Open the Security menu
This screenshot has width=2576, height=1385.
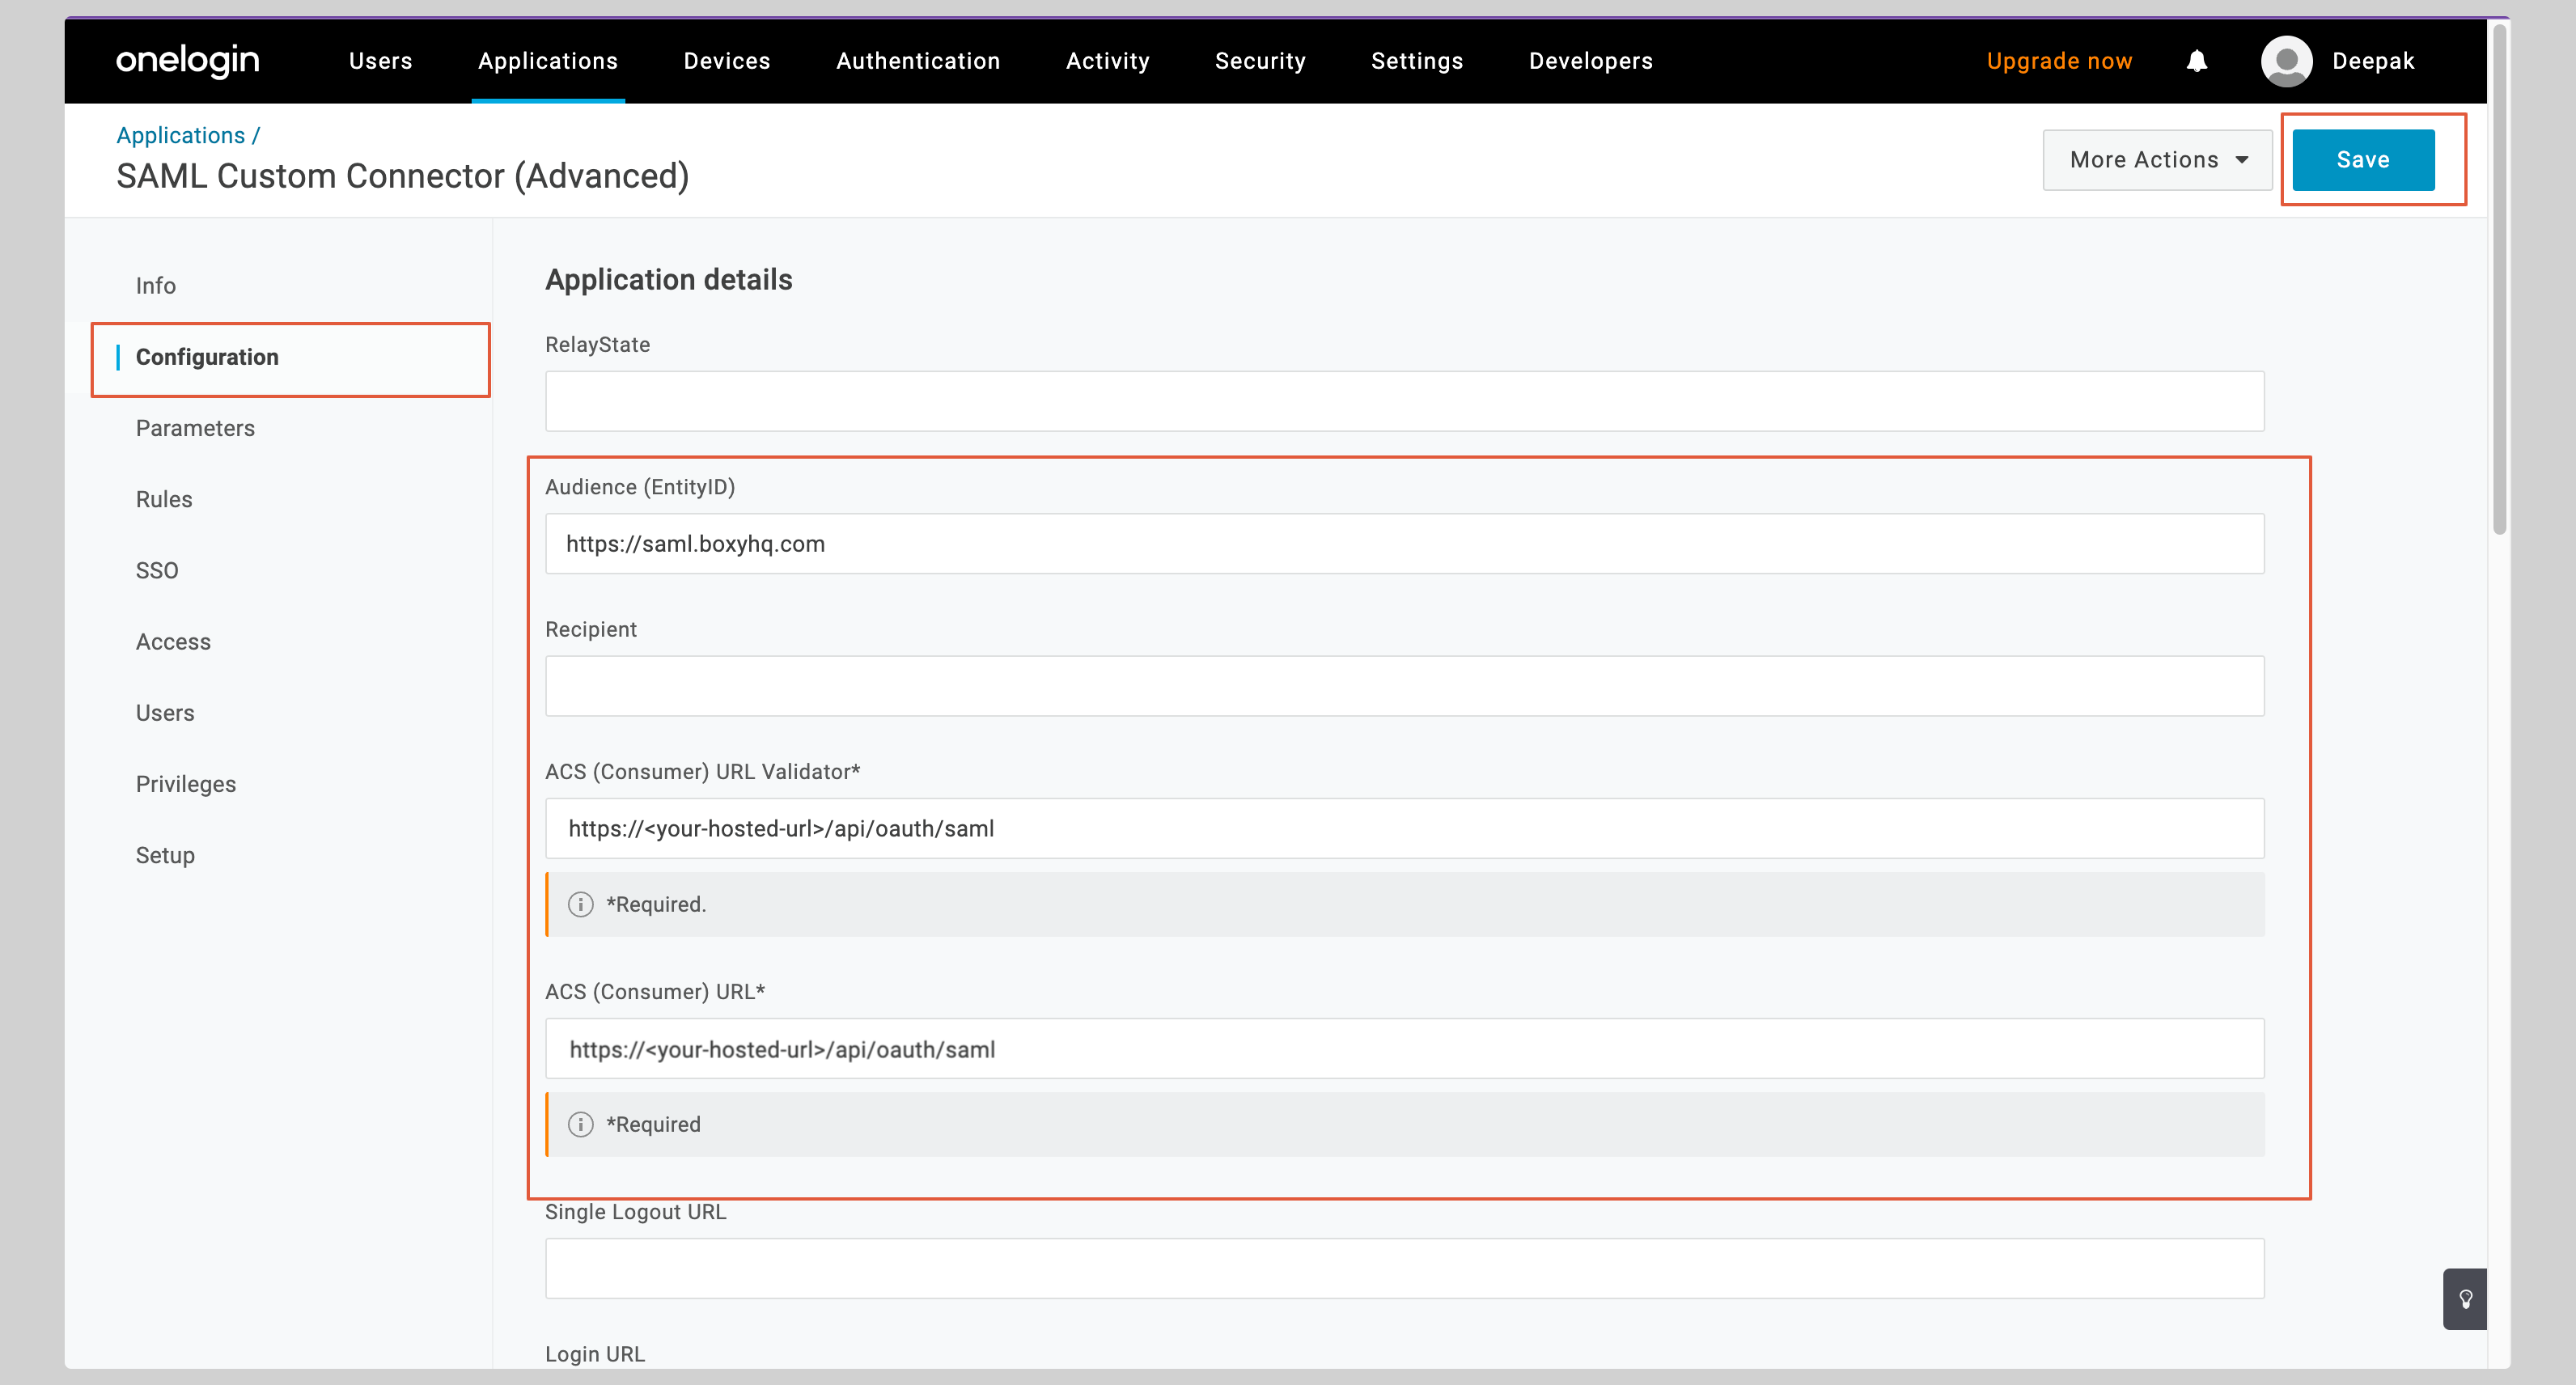pos(1260,61)
